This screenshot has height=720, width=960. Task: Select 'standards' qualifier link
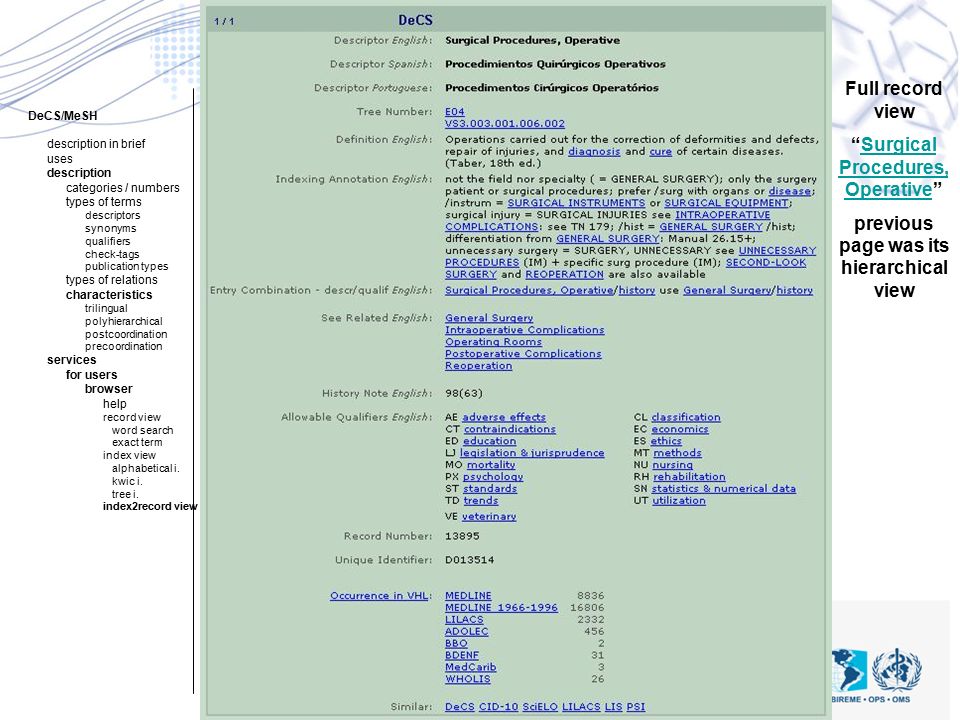point(490,489)
